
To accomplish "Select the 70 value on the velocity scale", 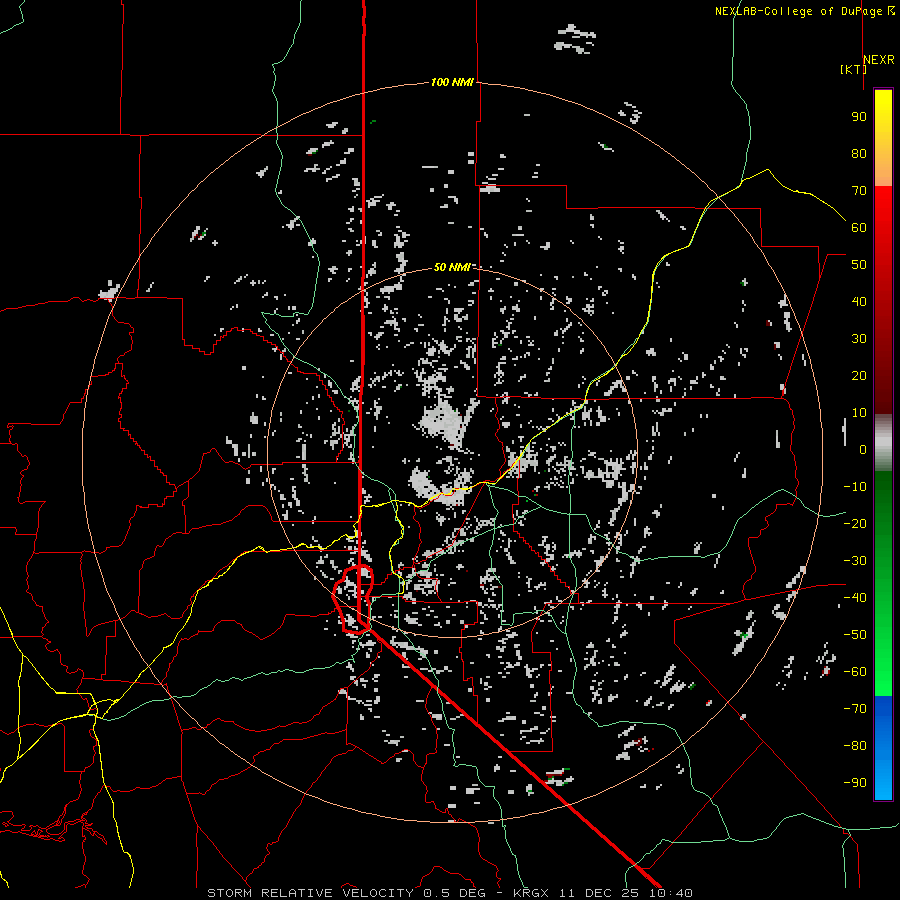I will 859,191.
